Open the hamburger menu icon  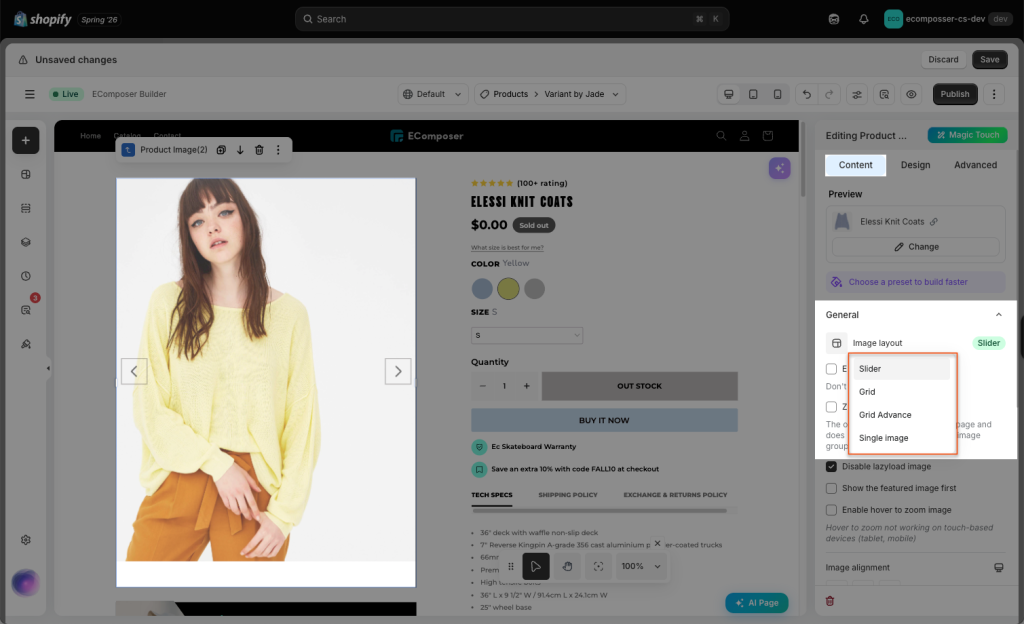[x=29, y=94]
